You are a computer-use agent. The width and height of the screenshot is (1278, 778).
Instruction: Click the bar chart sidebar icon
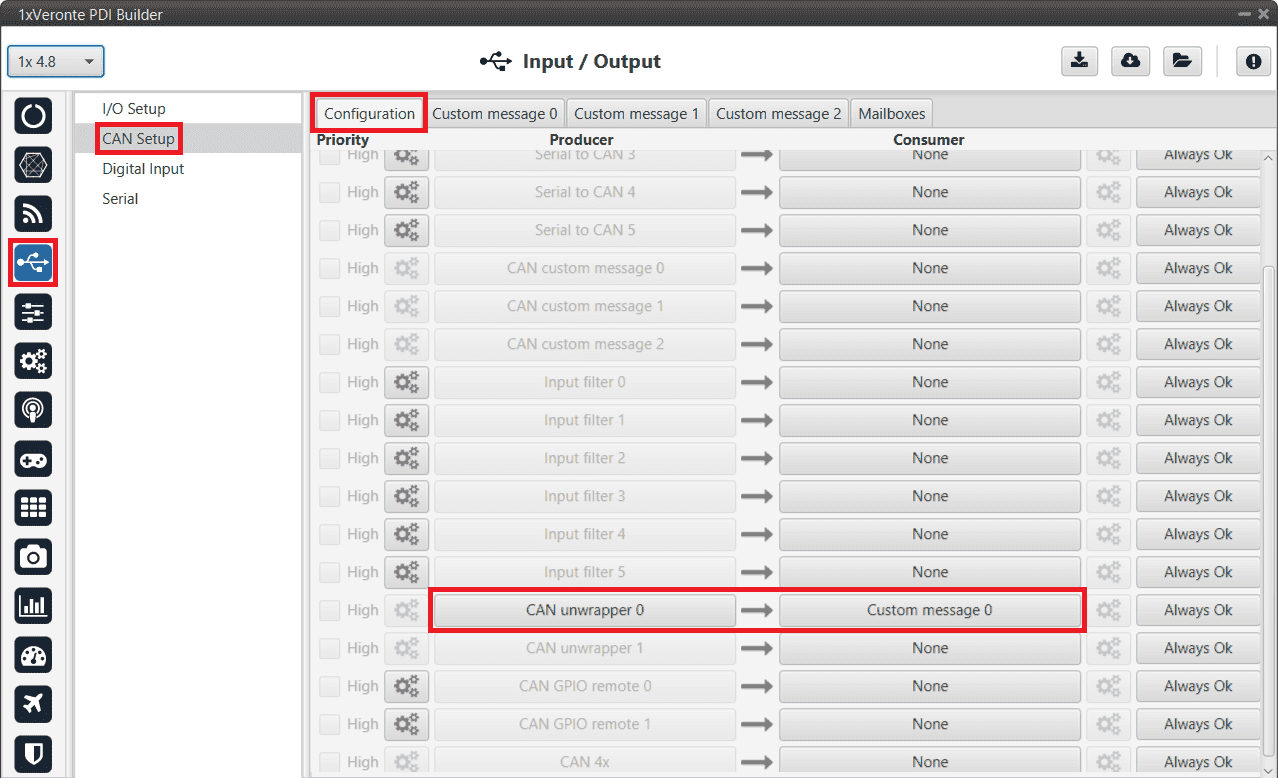[33, 606]
